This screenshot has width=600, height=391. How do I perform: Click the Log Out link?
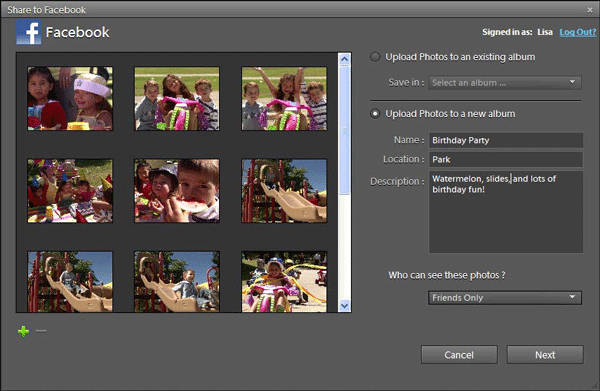click(578, 32)
